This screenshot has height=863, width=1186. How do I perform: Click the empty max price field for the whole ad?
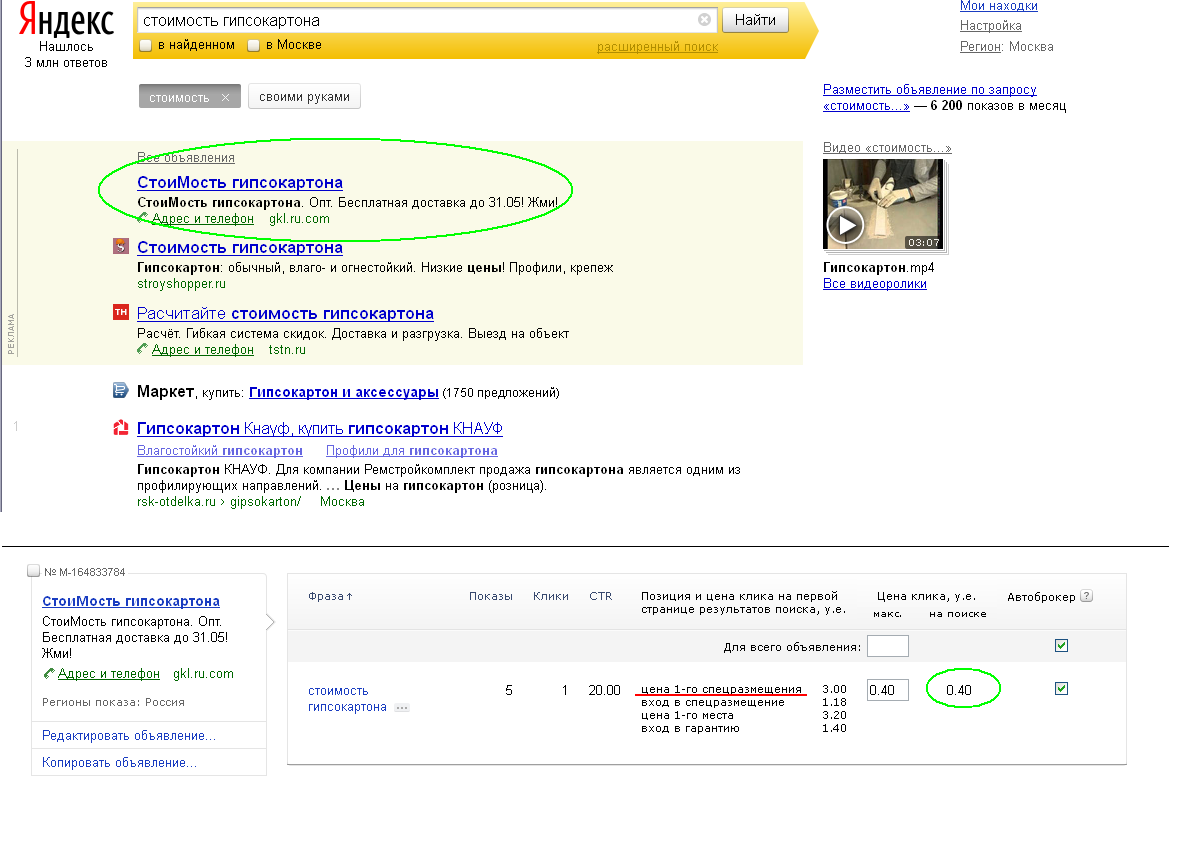pyautogui.click(x=887, y=646)
